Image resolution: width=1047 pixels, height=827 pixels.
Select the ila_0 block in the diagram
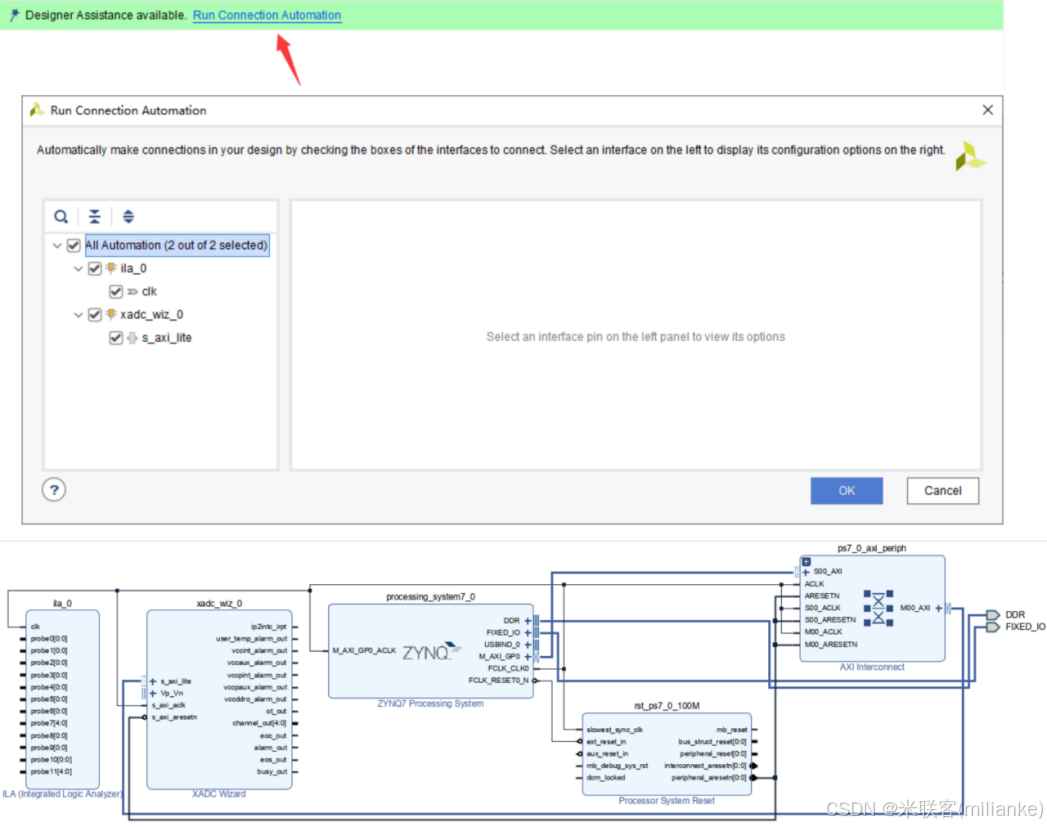(x=63, y=699)
